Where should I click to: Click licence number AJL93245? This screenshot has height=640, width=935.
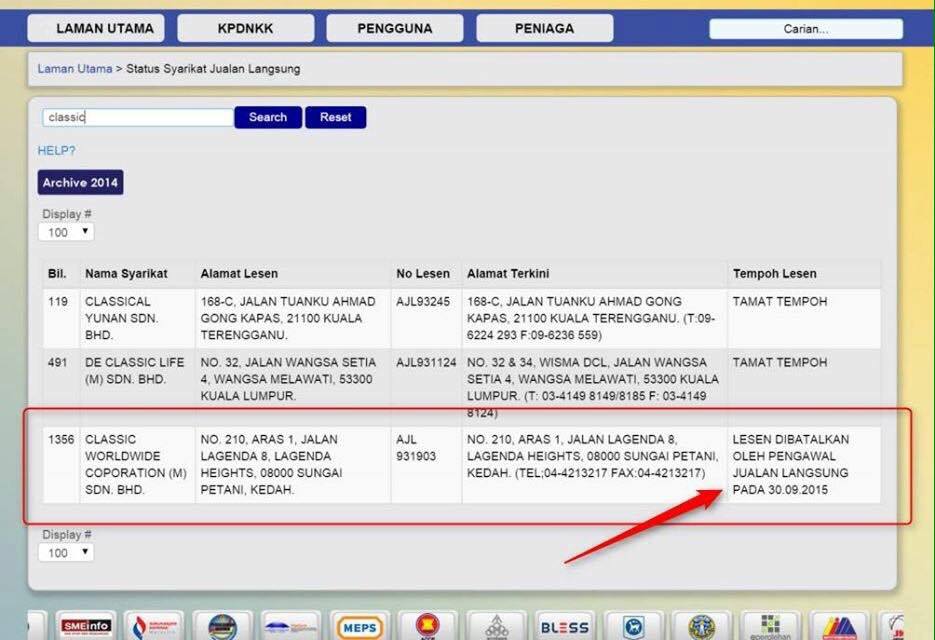423,302
